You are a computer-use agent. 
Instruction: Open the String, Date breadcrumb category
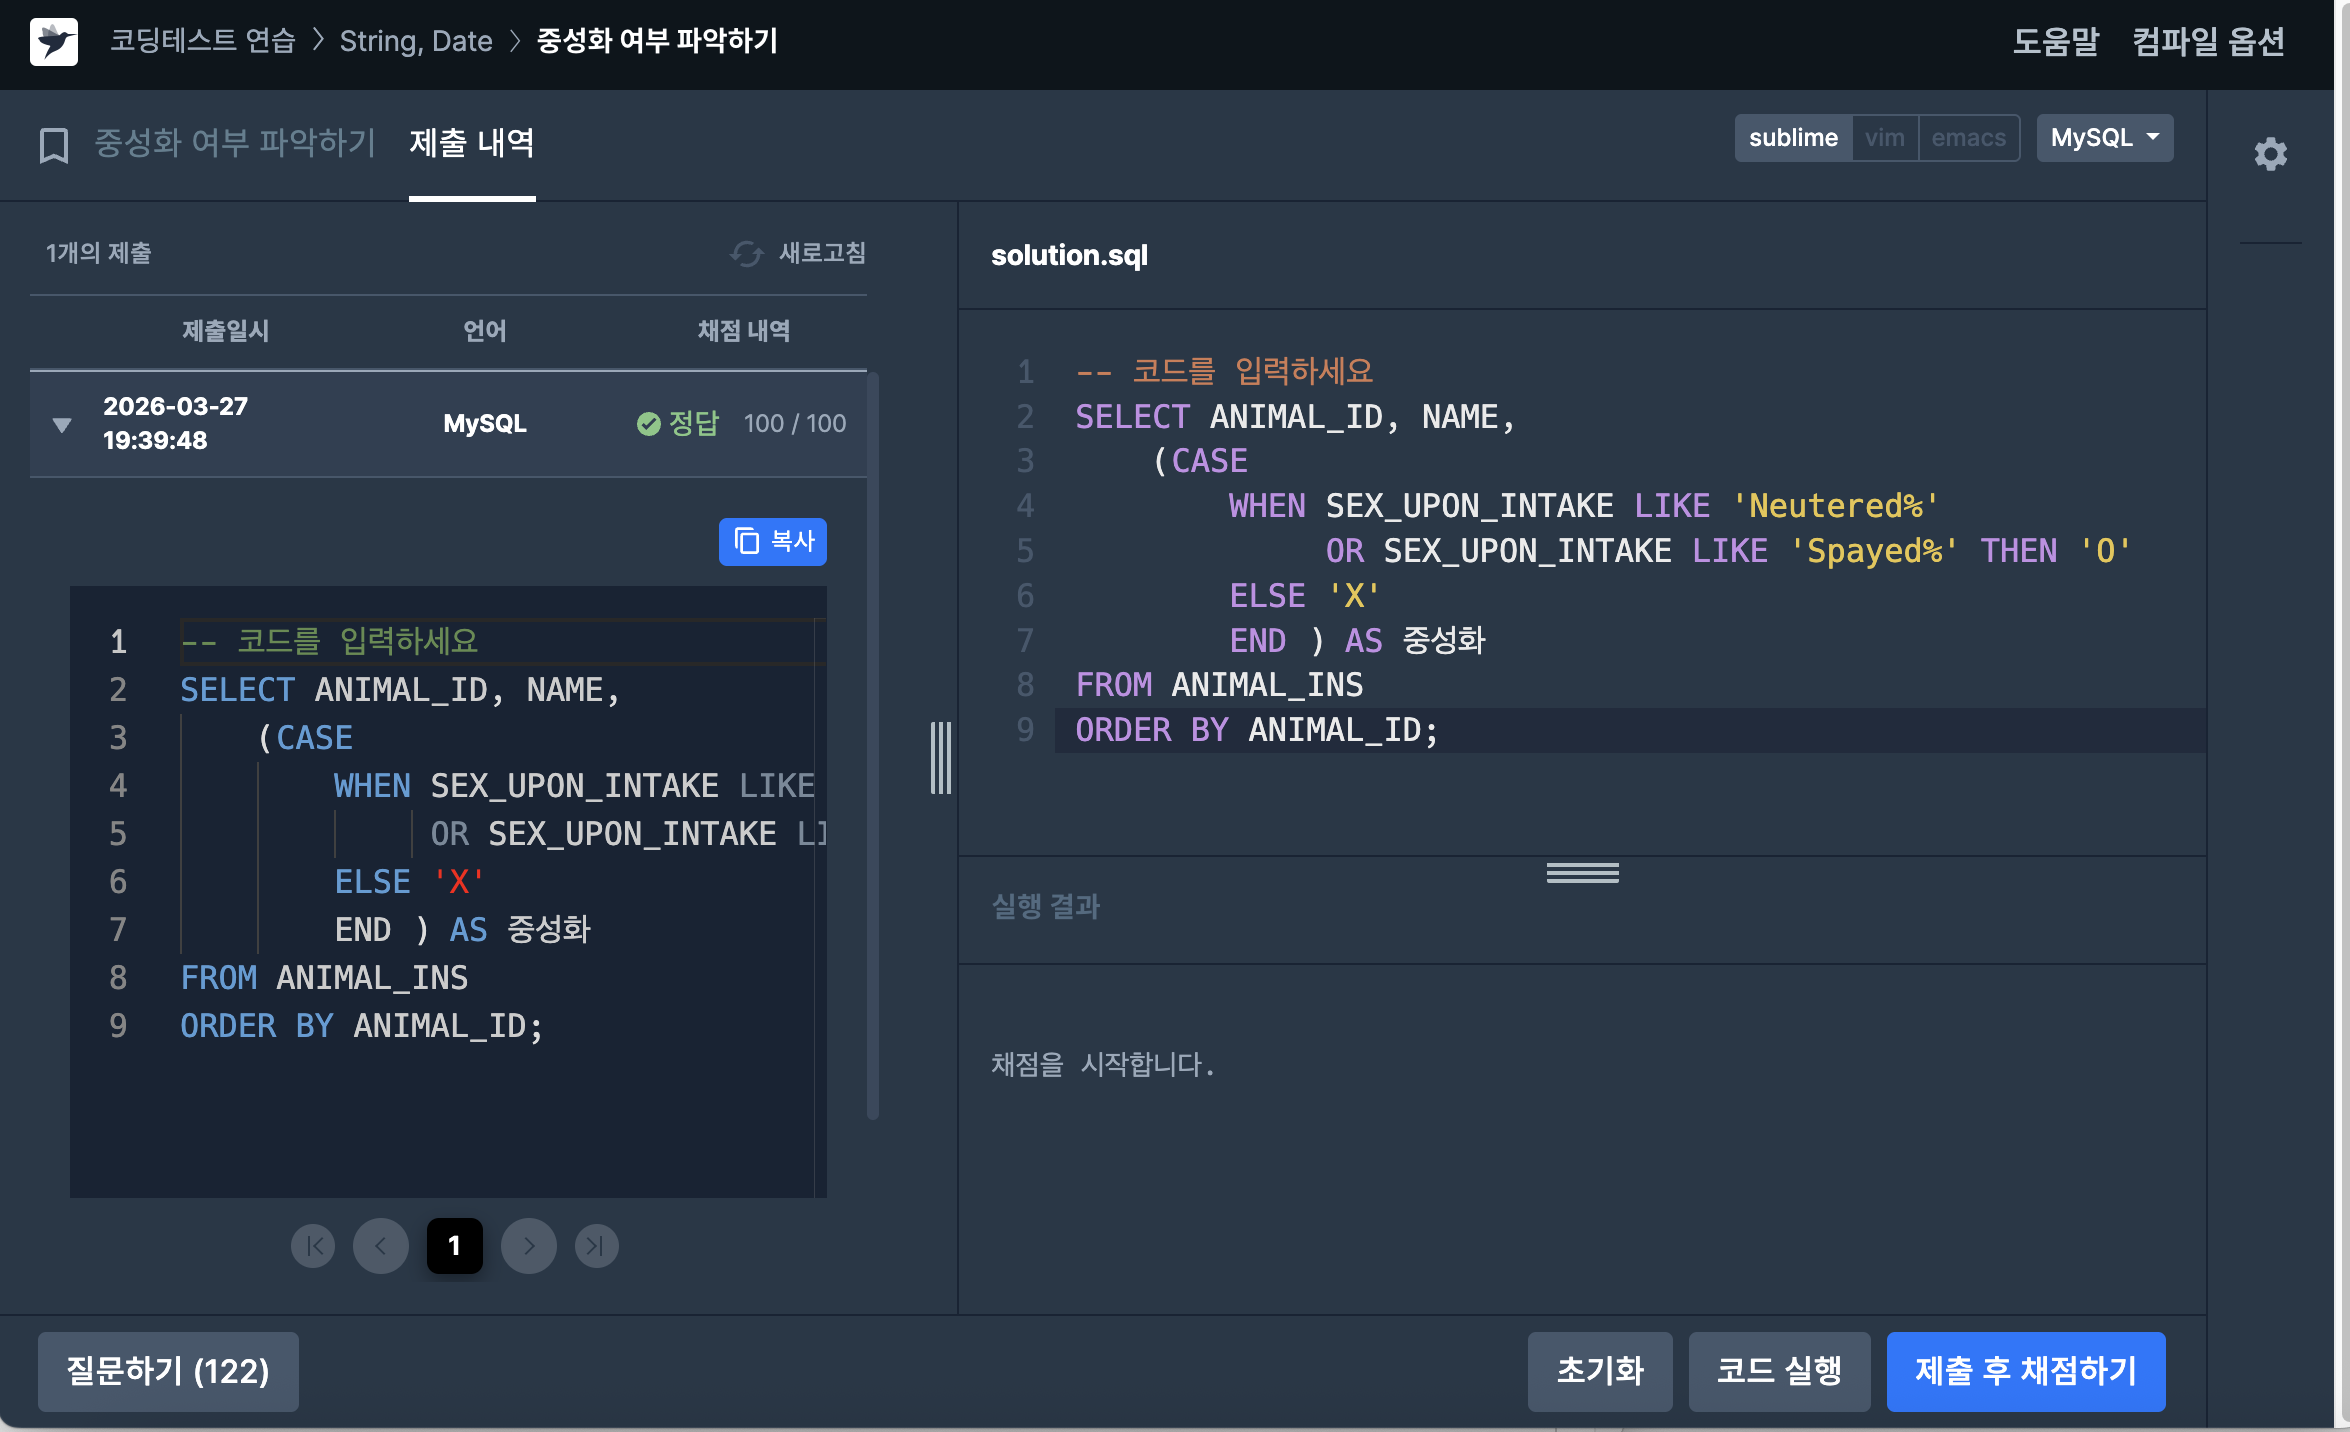(416, 41)
